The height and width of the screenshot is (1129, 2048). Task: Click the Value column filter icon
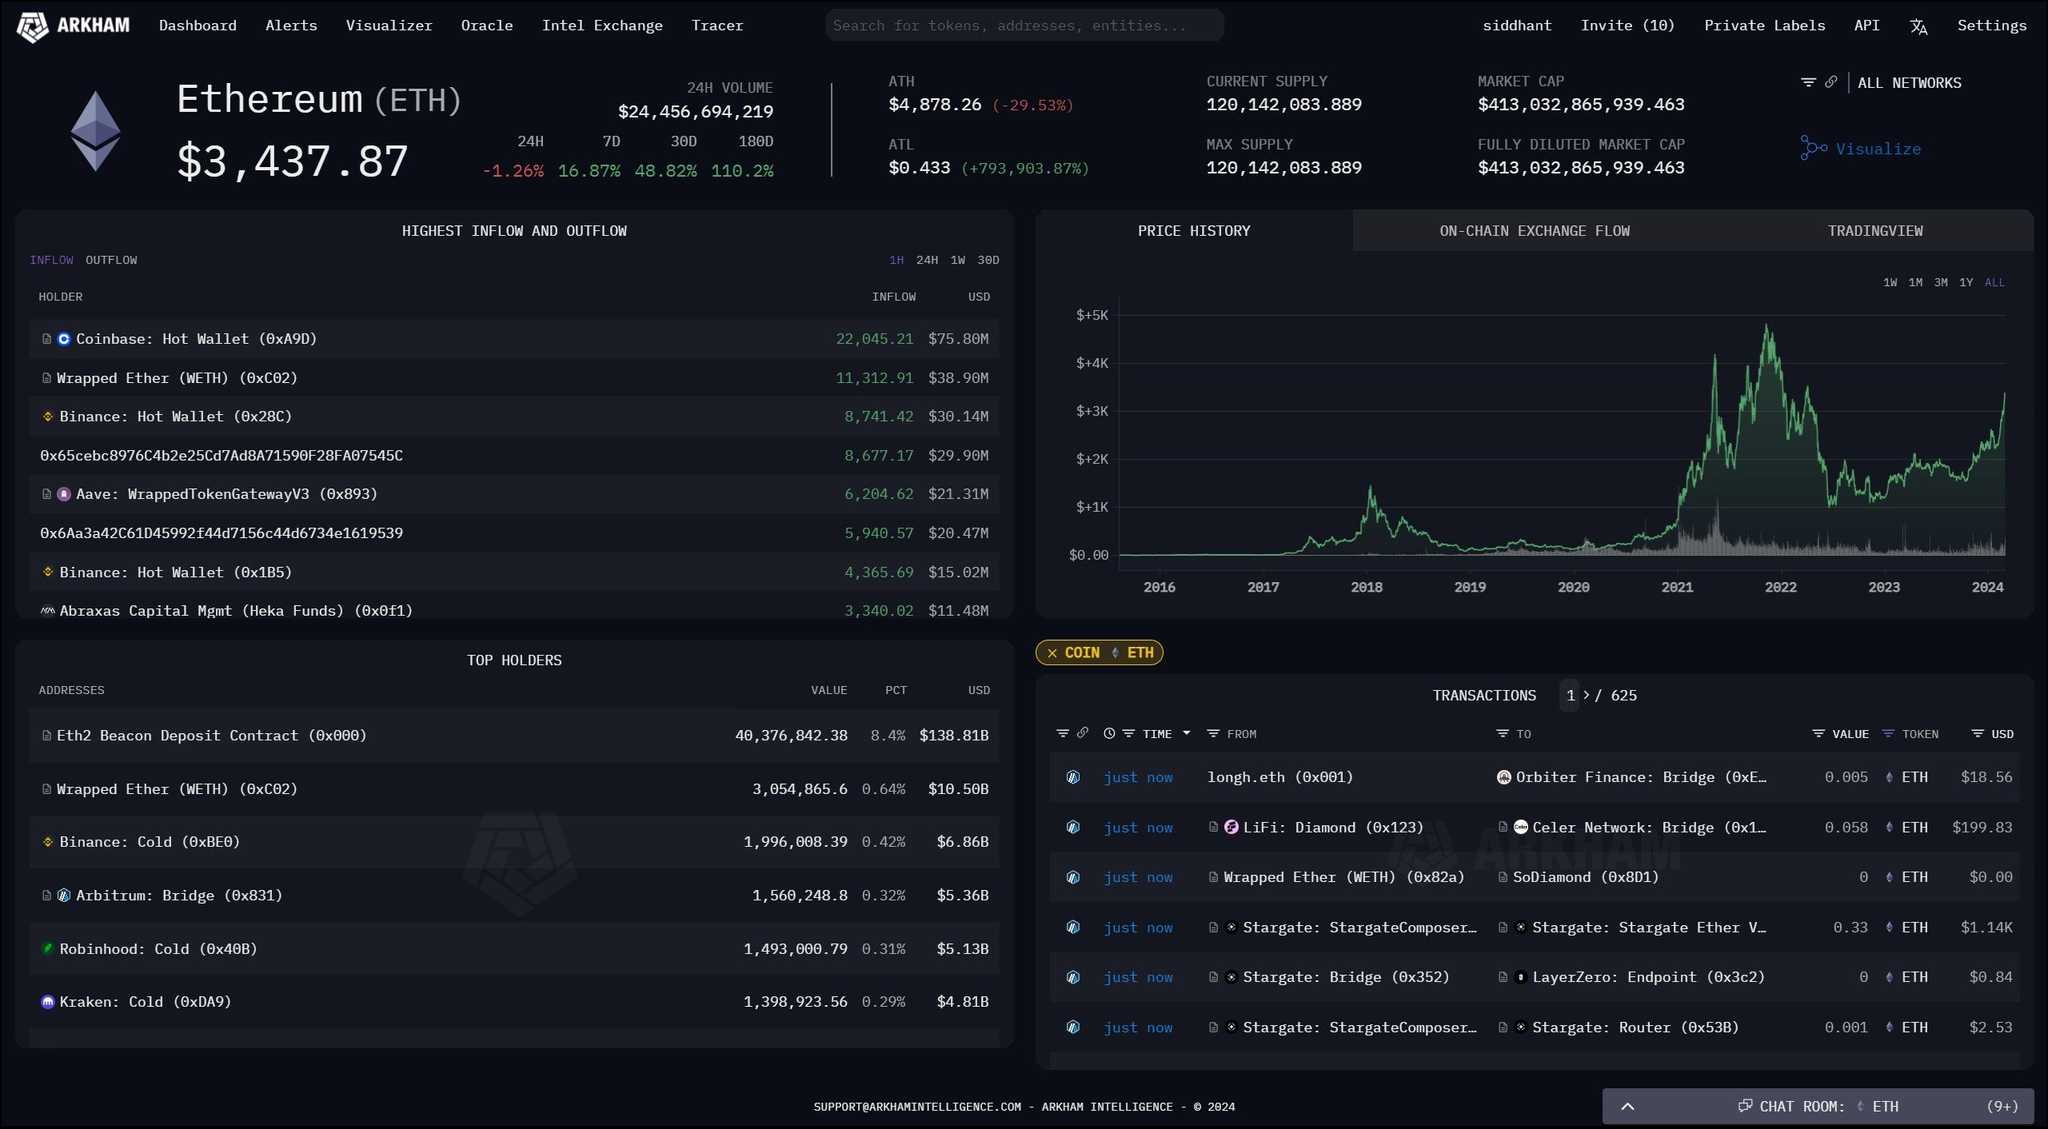(1818, 734)
